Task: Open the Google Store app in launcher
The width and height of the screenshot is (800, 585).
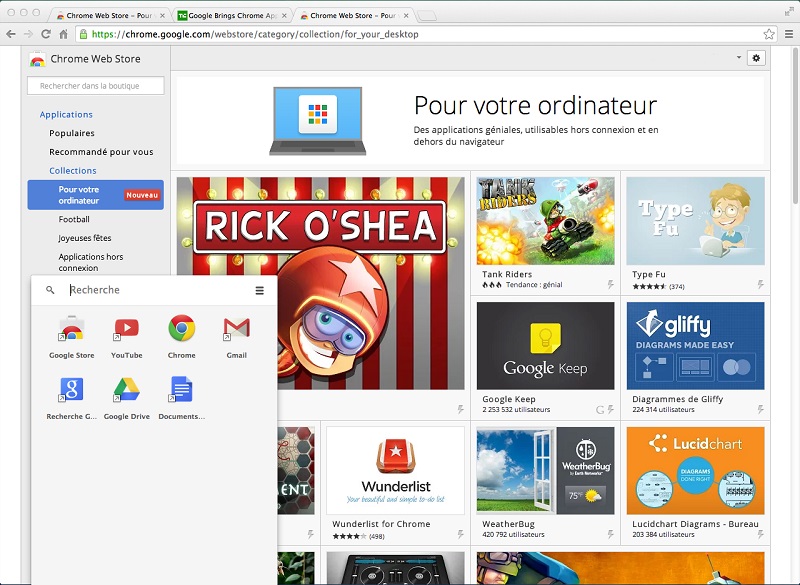Action: coord(71,328)
